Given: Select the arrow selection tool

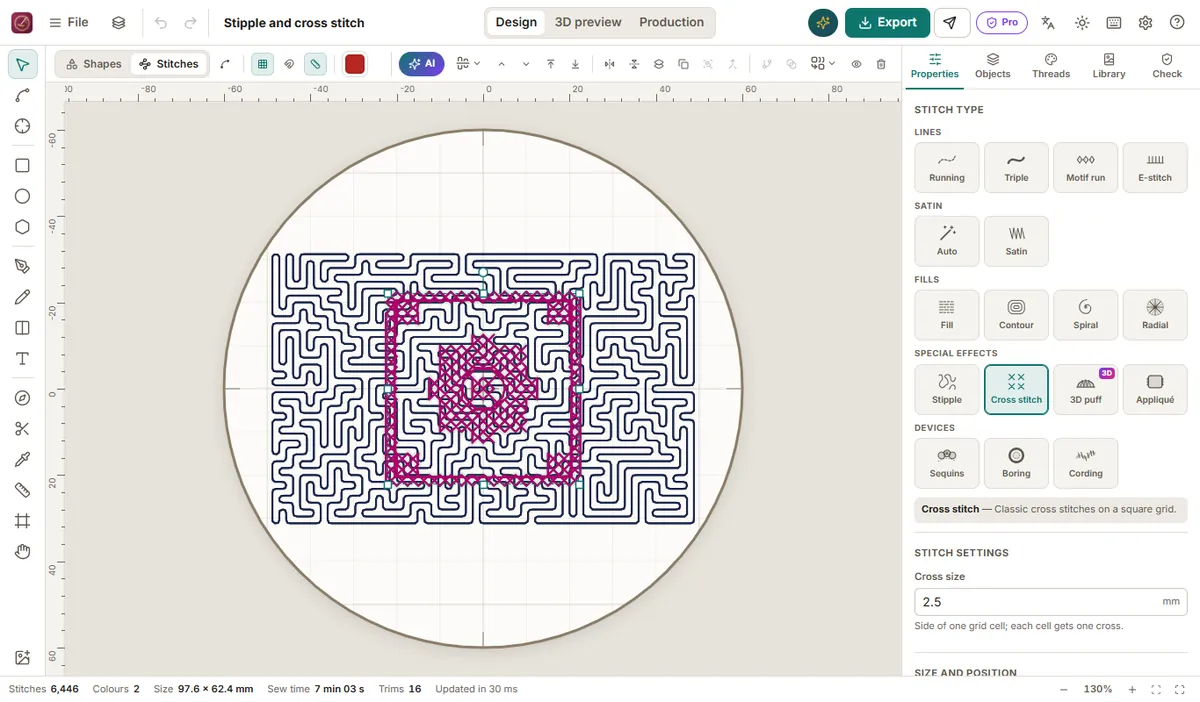Looking at the screenshot, I should pyautogui.click(x=22, y=65).
